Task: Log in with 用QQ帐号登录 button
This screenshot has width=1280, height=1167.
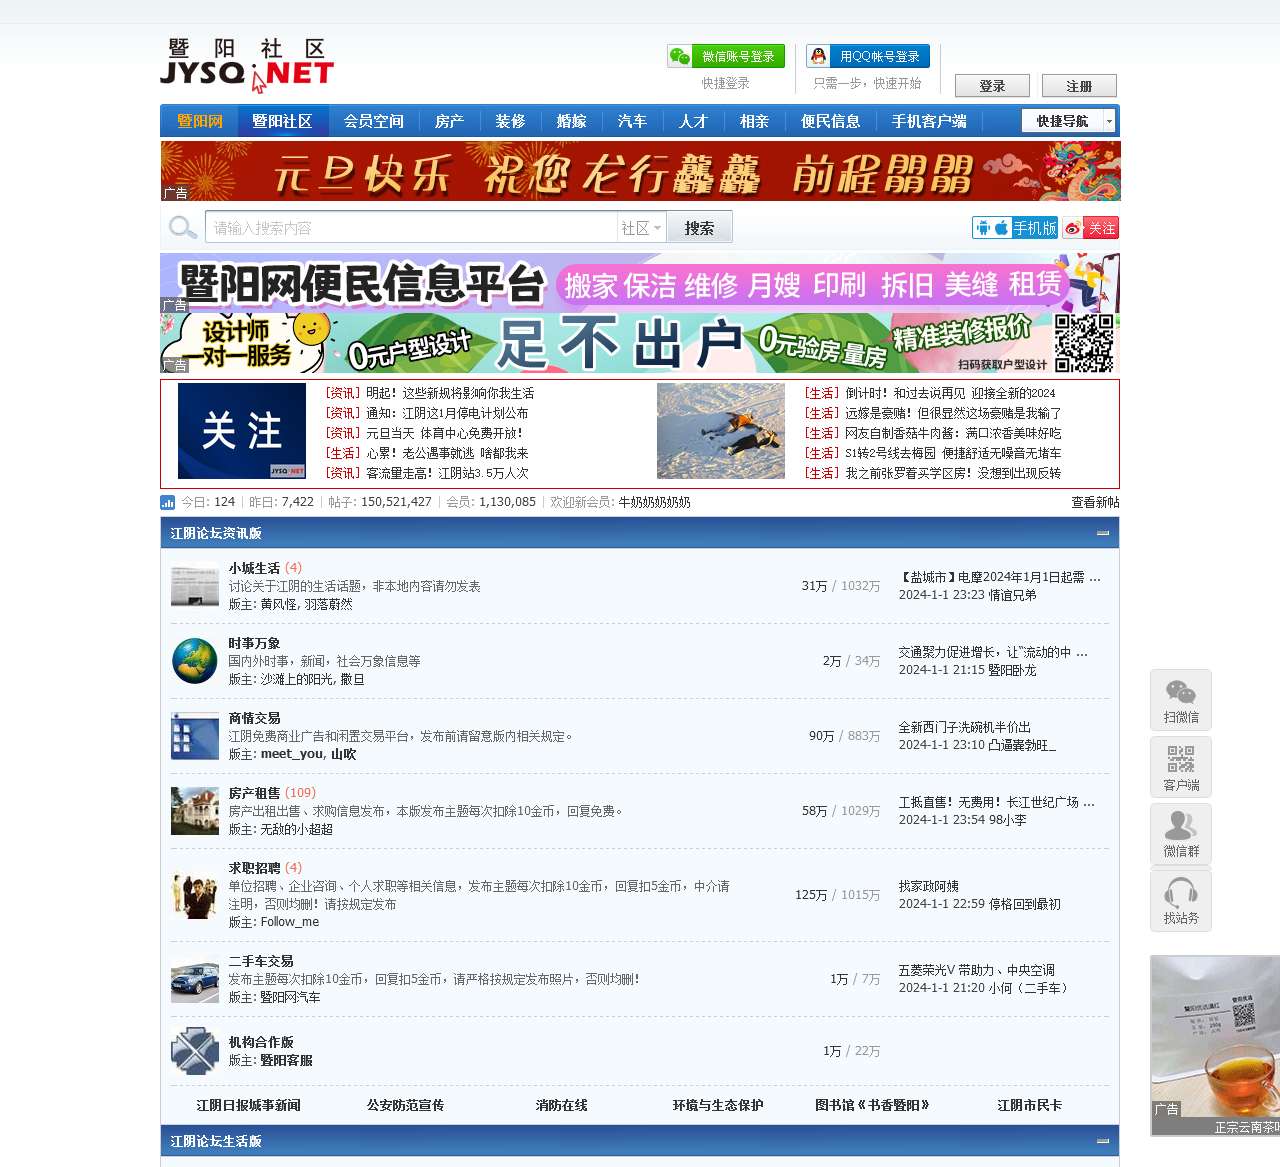Action: coord(868,56)
